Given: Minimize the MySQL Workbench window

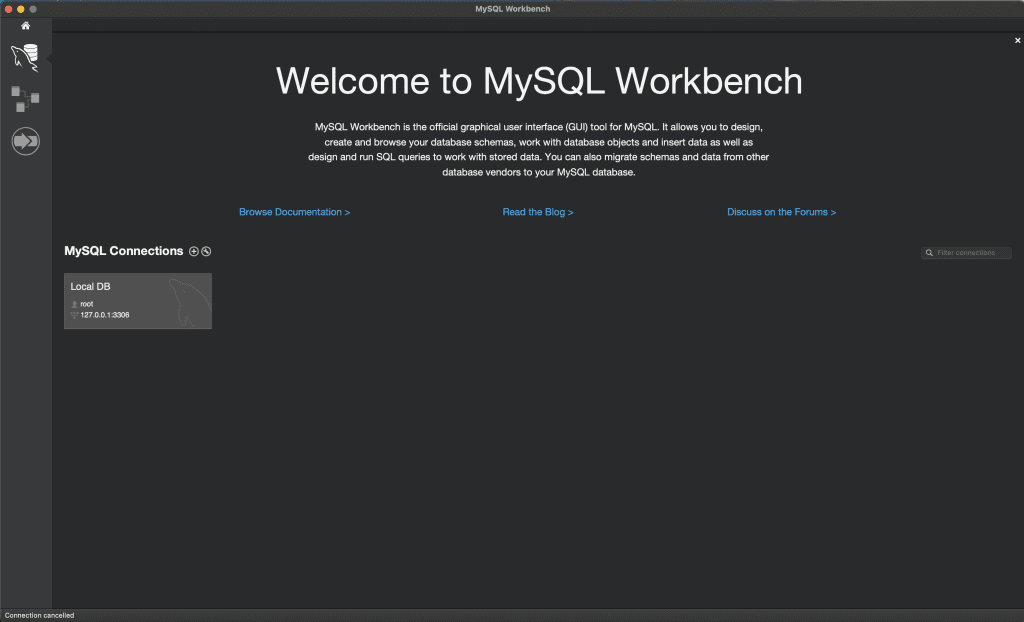Looking at the screenshot, I should point(21,9).
